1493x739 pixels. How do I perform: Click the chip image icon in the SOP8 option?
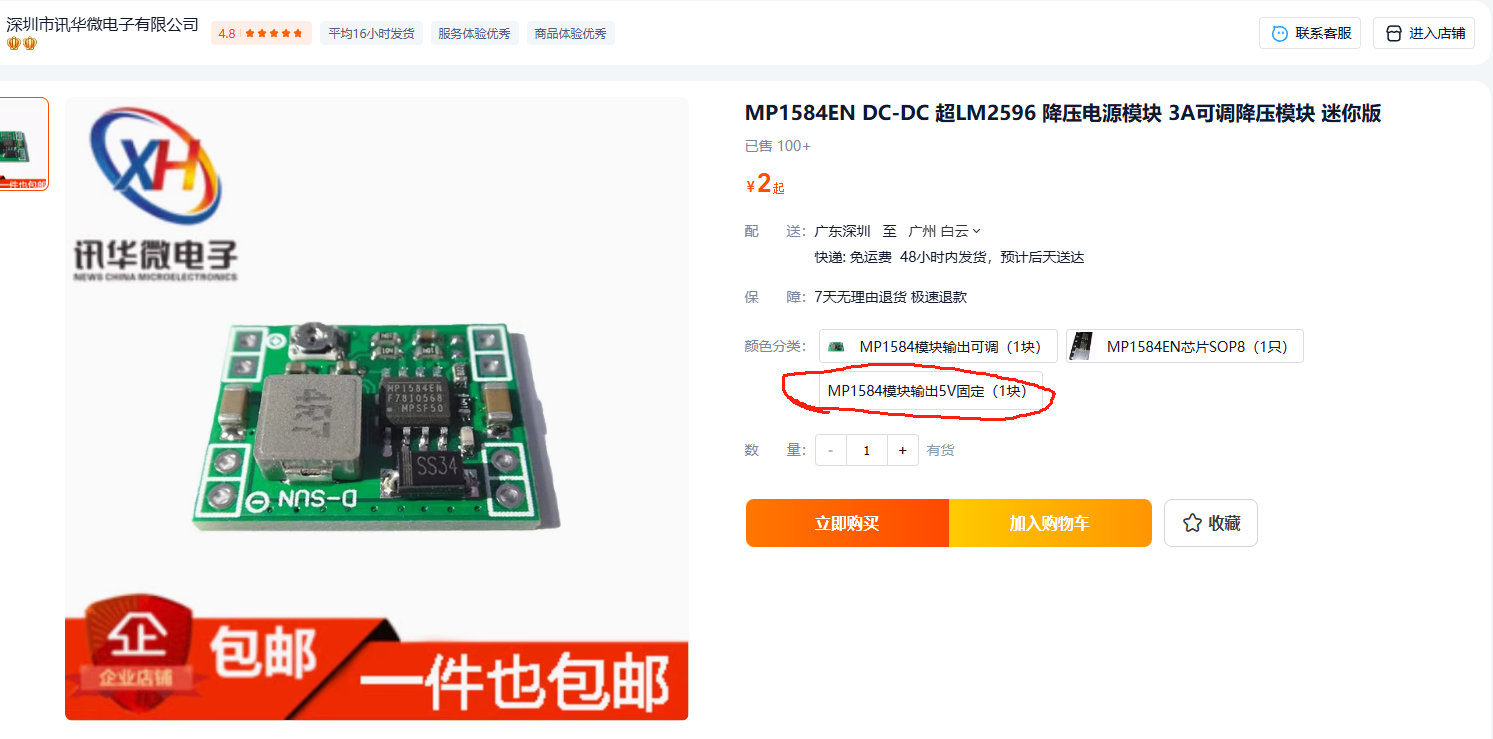(1081, 346)
